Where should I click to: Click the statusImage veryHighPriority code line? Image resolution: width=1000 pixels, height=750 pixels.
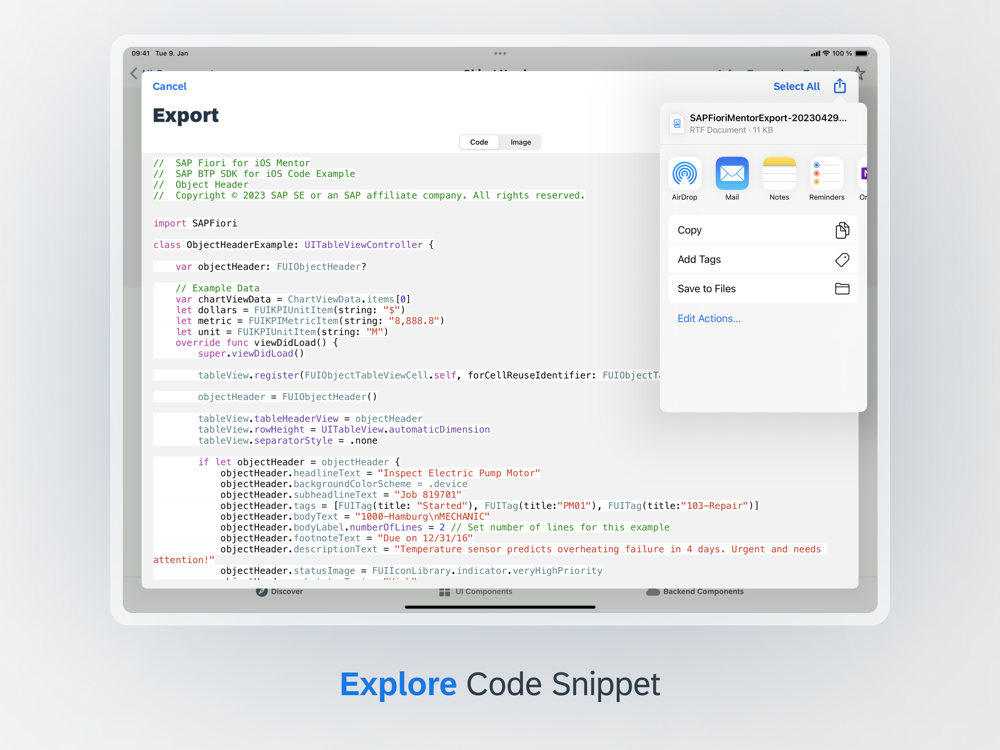click(x=411, y=571)
